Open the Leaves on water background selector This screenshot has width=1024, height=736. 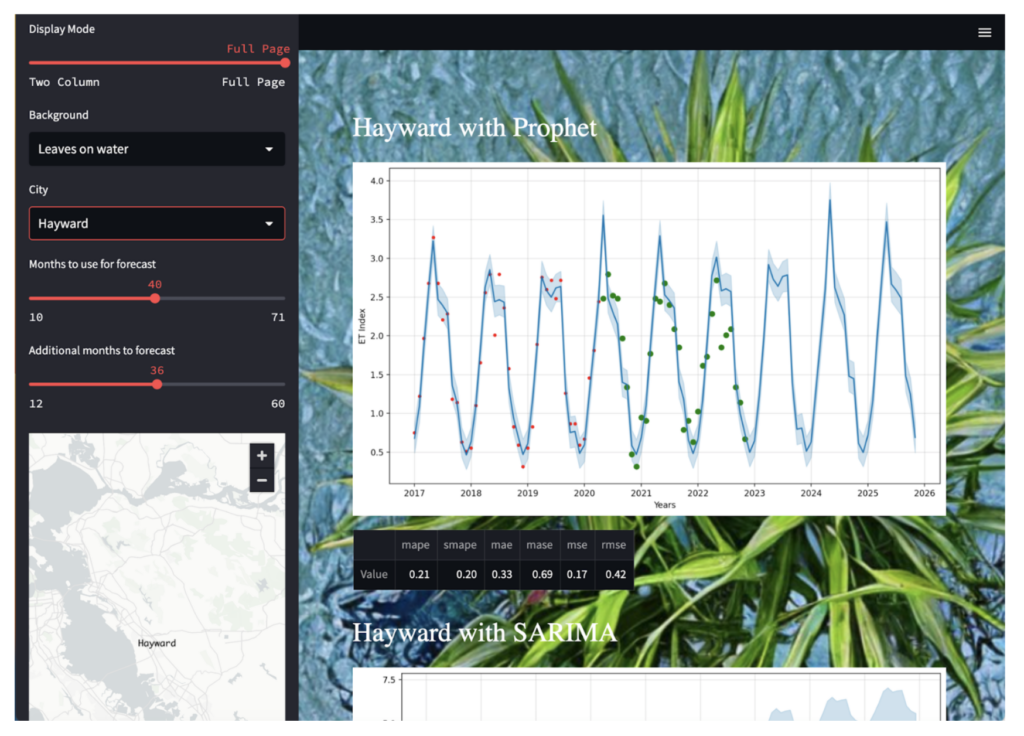coord(157,149)
